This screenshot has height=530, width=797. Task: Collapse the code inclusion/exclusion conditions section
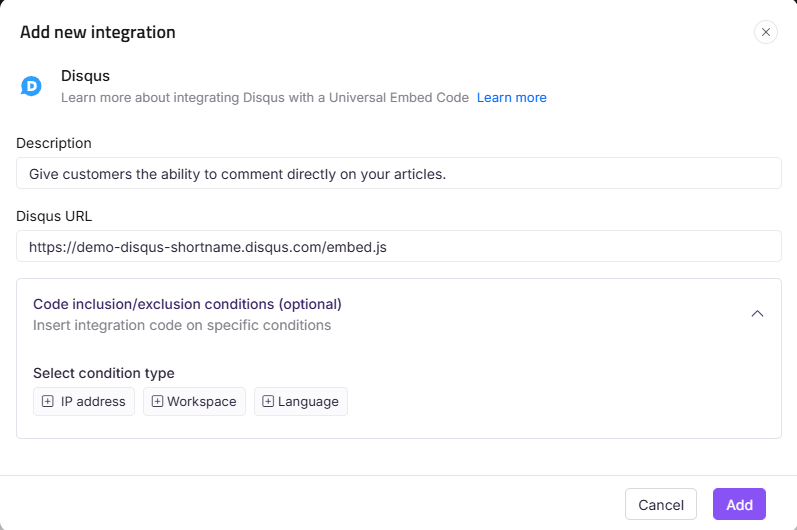click(757, 314)
